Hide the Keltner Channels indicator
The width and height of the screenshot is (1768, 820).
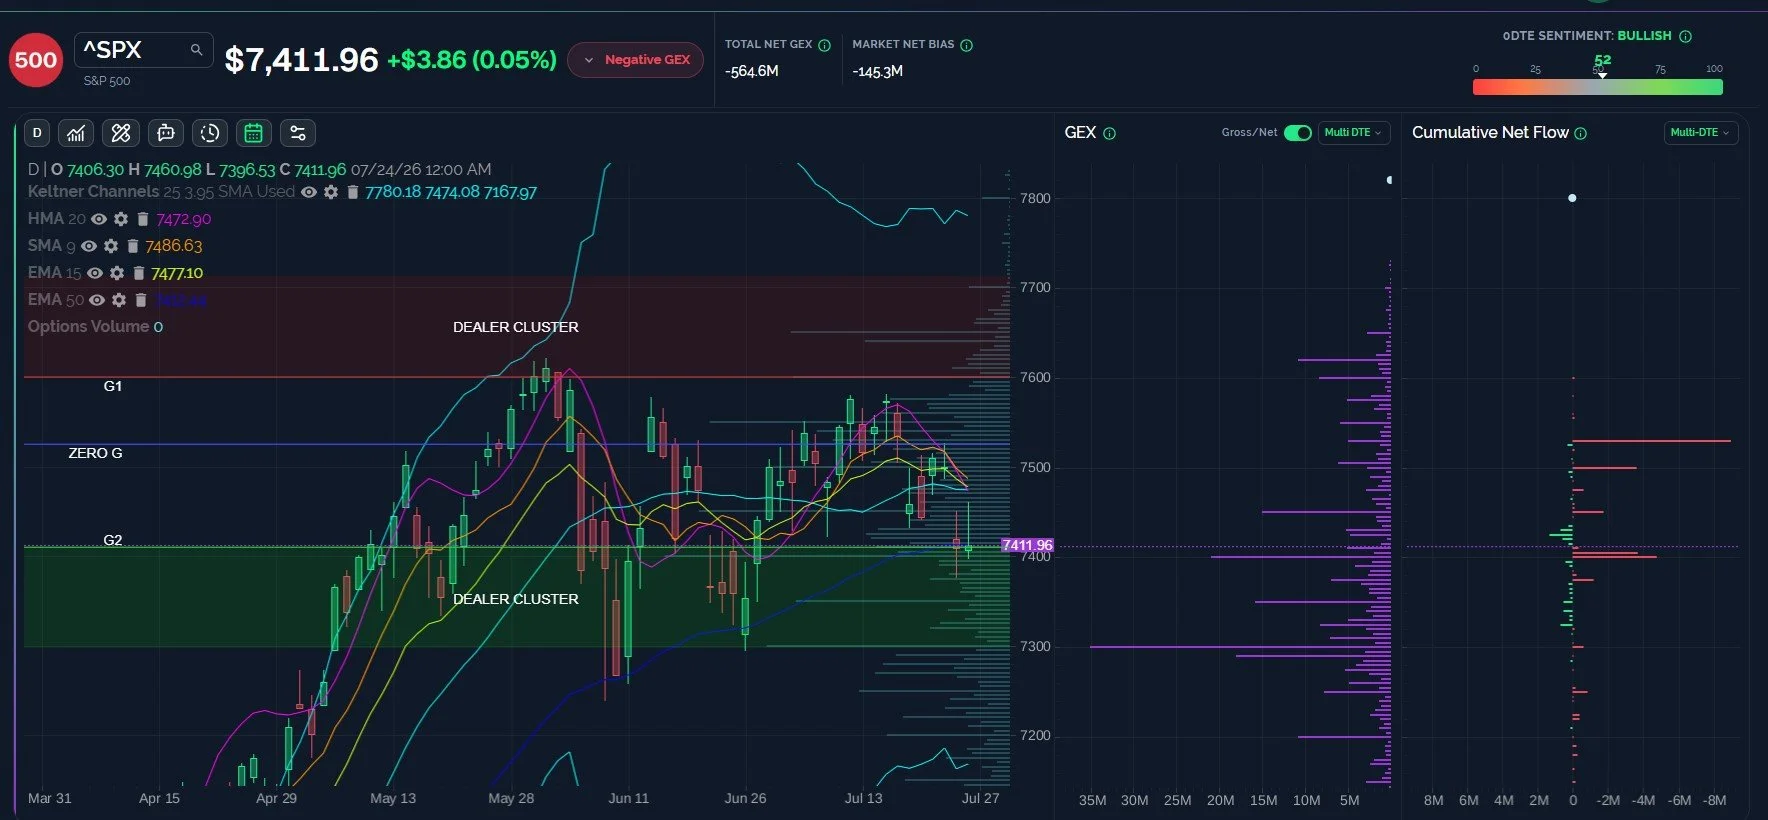309,192
